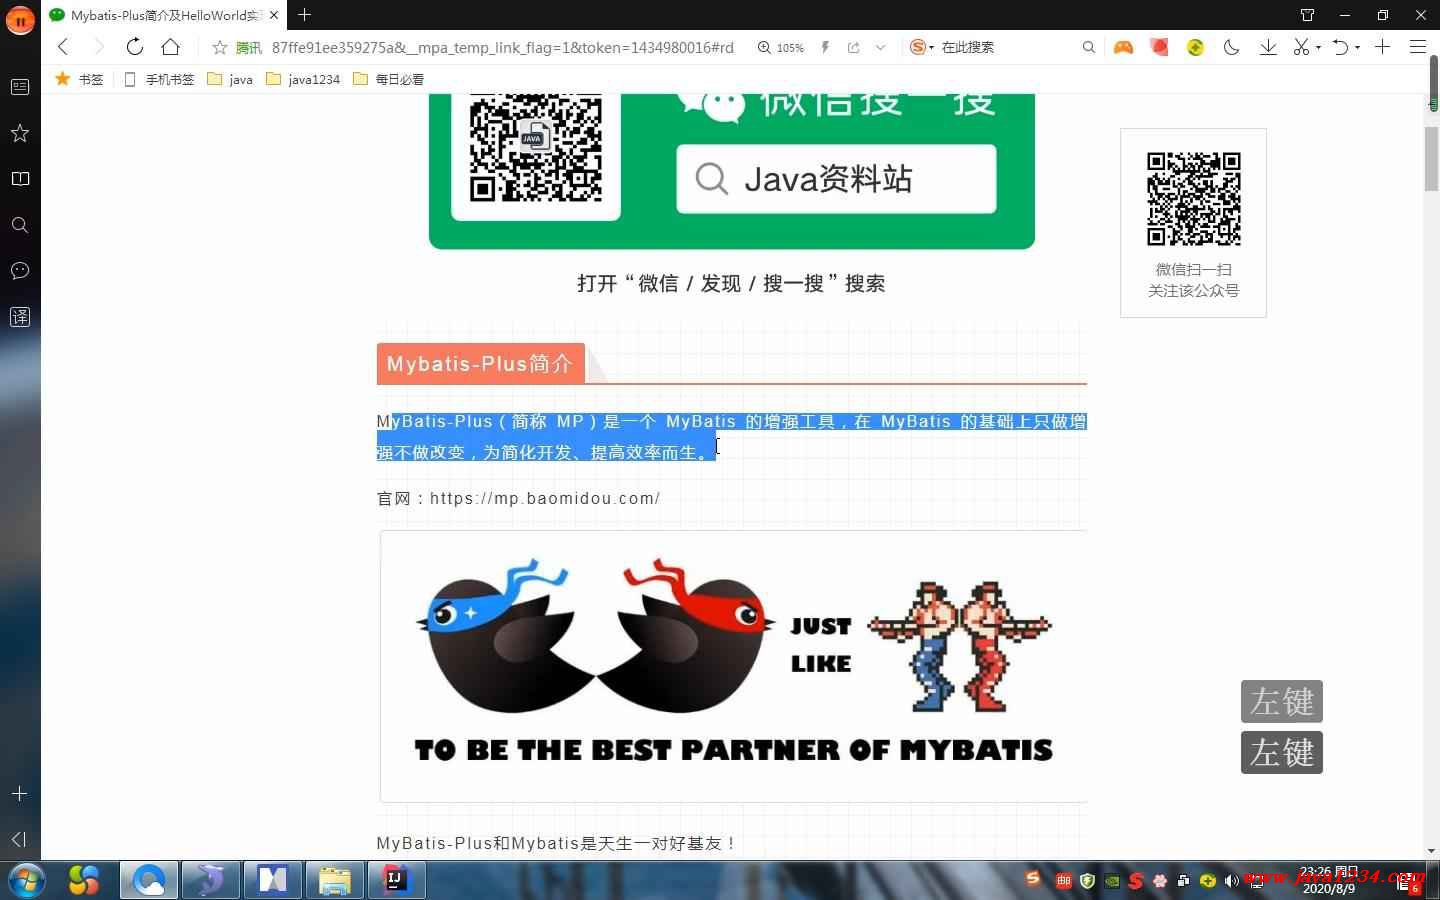This screenshot has height=900, width=1440.
Task: Collapse the sidebar with the arrow icon
Action: [20, 839]
